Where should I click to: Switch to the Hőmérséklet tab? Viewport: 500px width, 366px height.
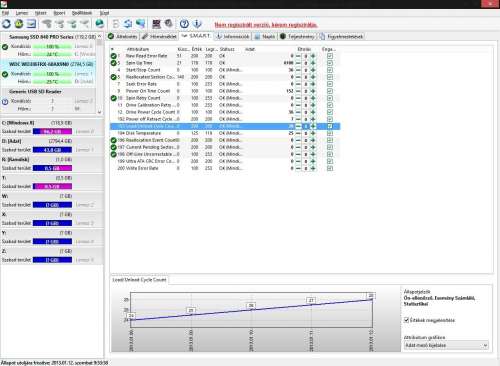[x=159, y=36]
